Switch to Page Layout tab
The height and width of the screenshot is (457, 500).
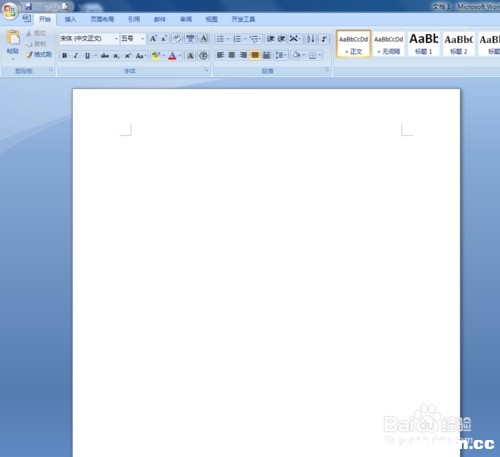click(102, 19)
